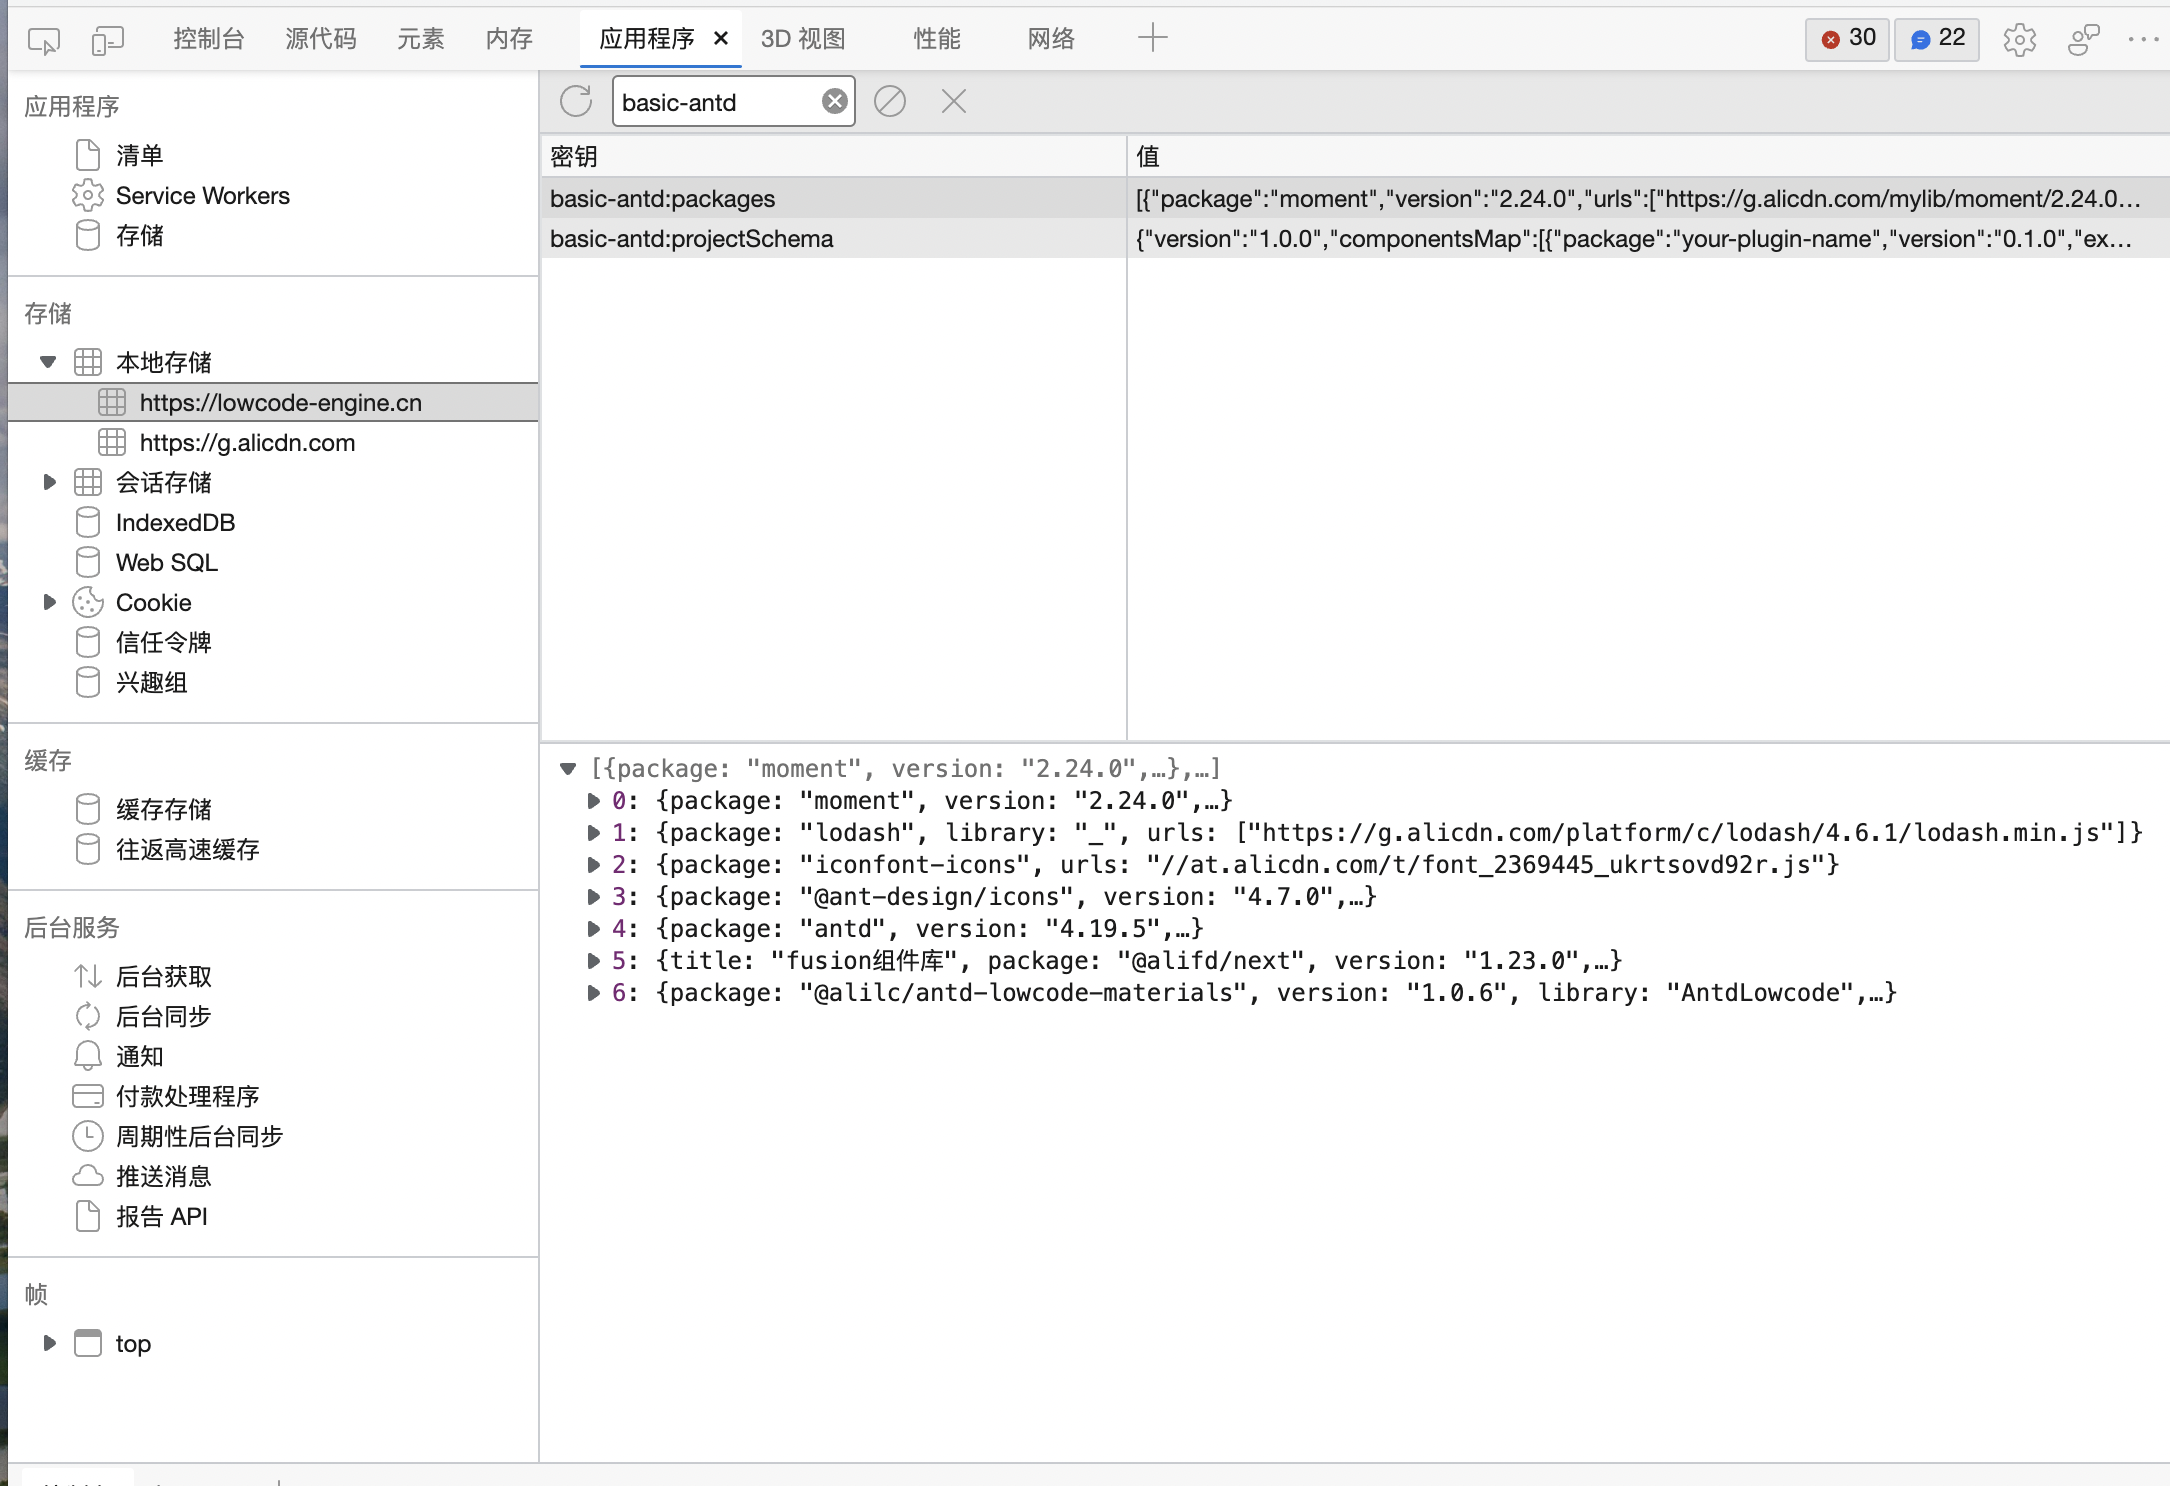The height and width of the screenshot is (1486, 2170).
Task: Select https://g.alicdn.com local storage
Action: pos(247,442)
